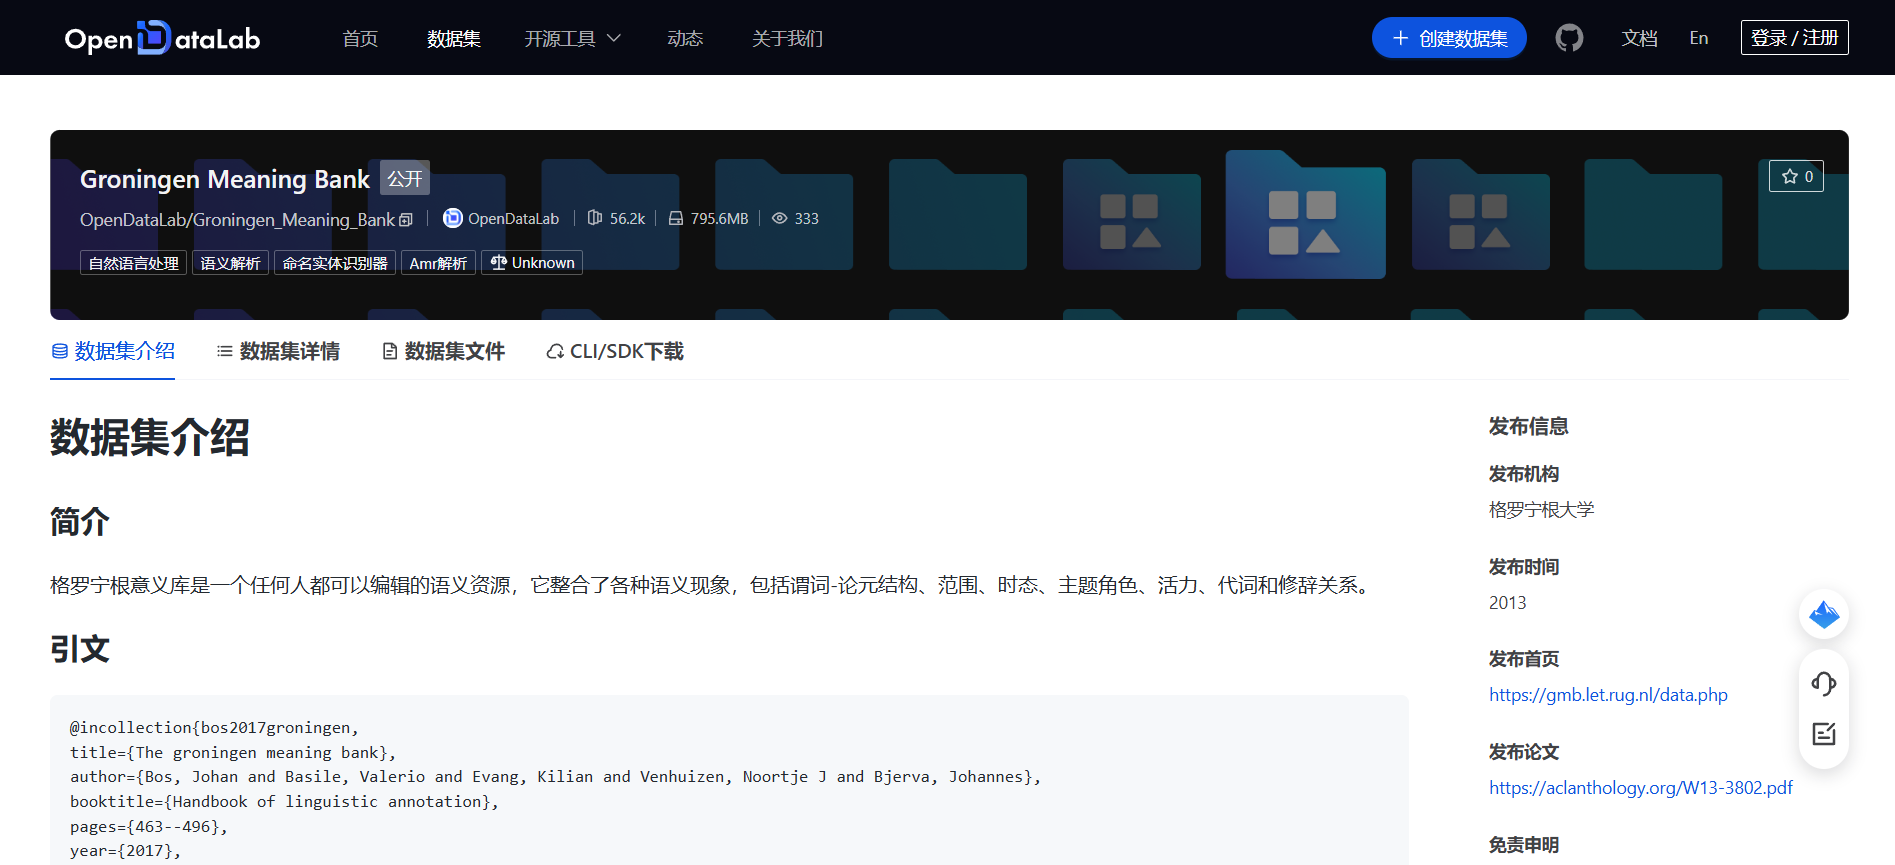Click the OpenDataLab publisher avatar icon
This screenshot has height=865, width=1895.
453,218
